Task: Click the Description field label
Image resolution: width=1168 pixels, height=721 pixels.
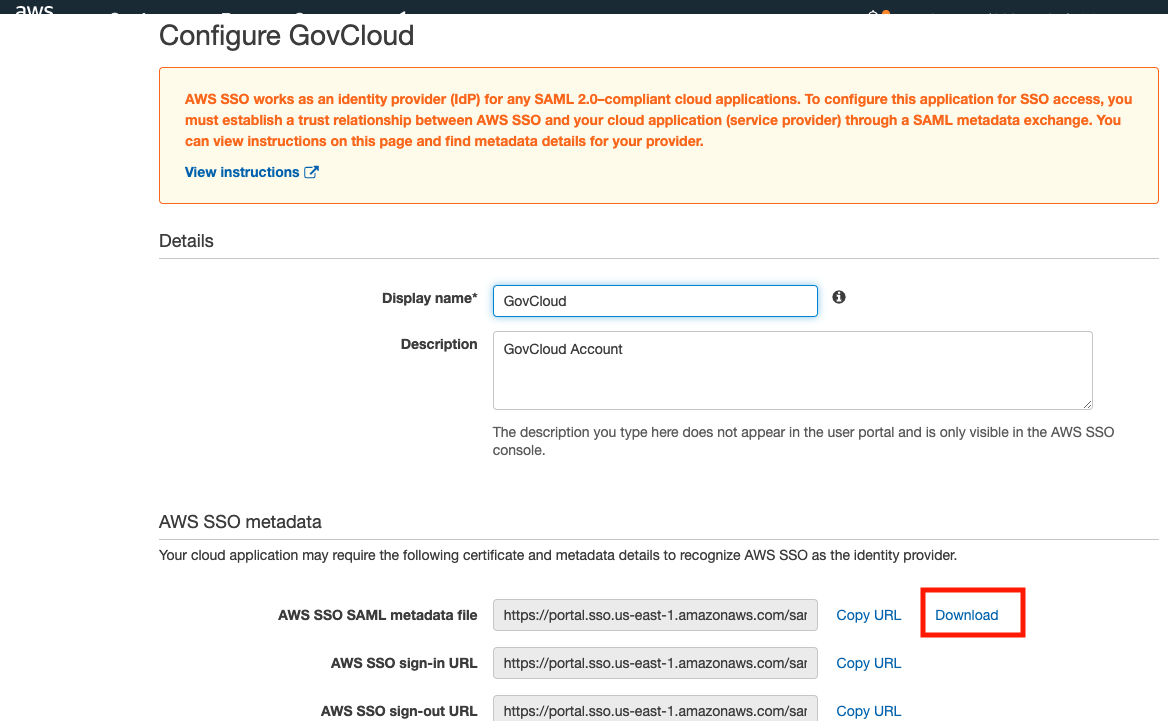Action: click(x=439, y=344)
